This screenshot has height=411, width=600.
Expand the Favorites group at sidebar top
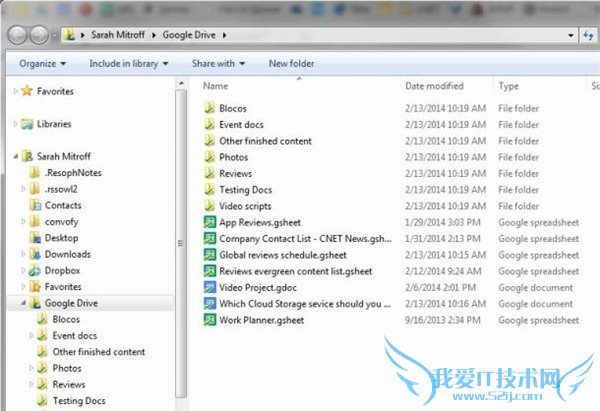15,91
